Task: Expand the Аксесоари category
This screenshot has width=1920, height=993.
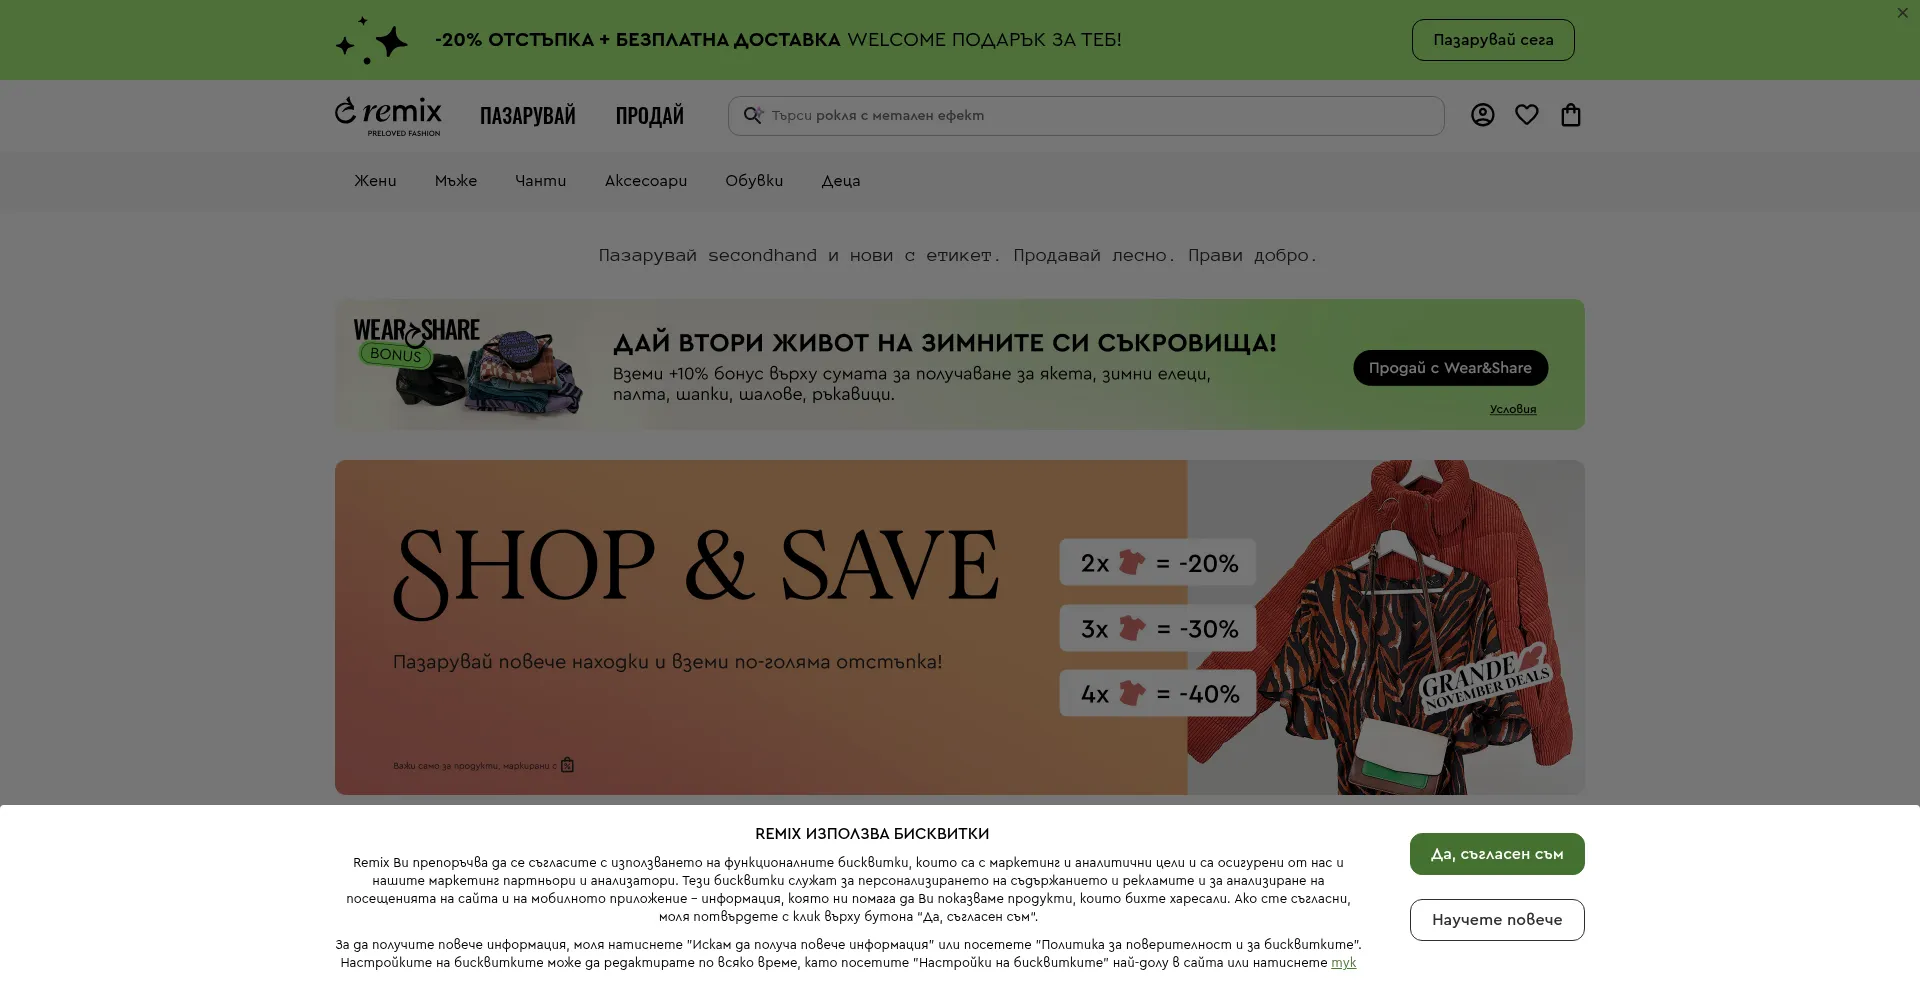Action: (x=646, y=181)
